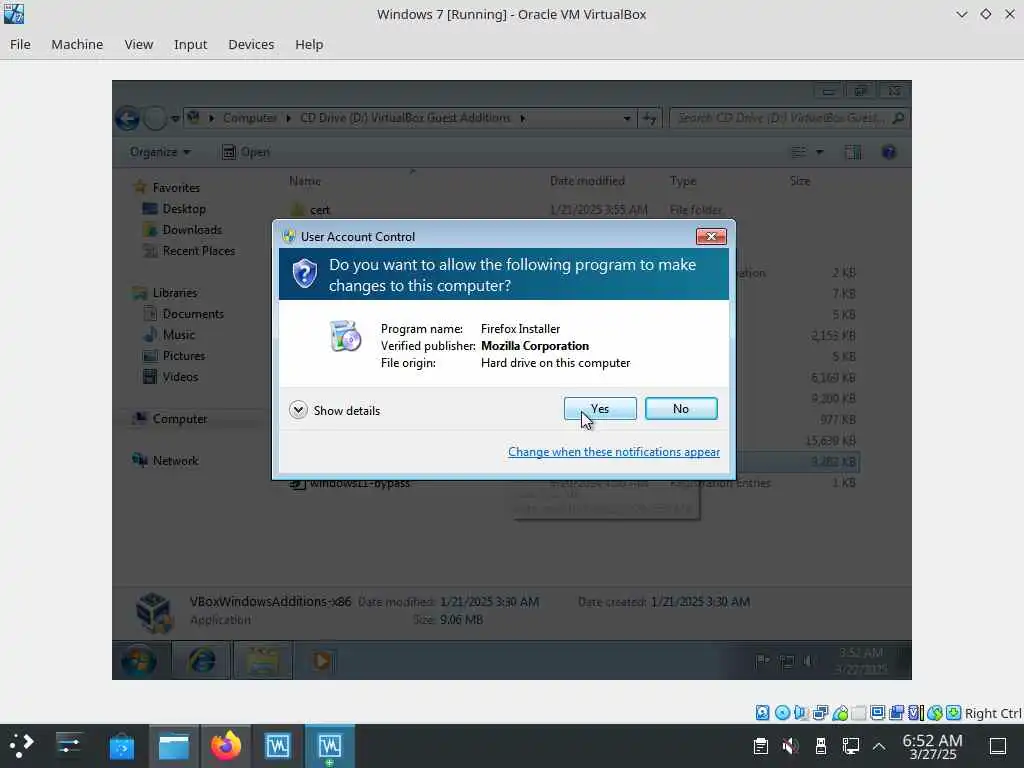Open the View menu
1024x768 pixels.
(x=138, y=44)
